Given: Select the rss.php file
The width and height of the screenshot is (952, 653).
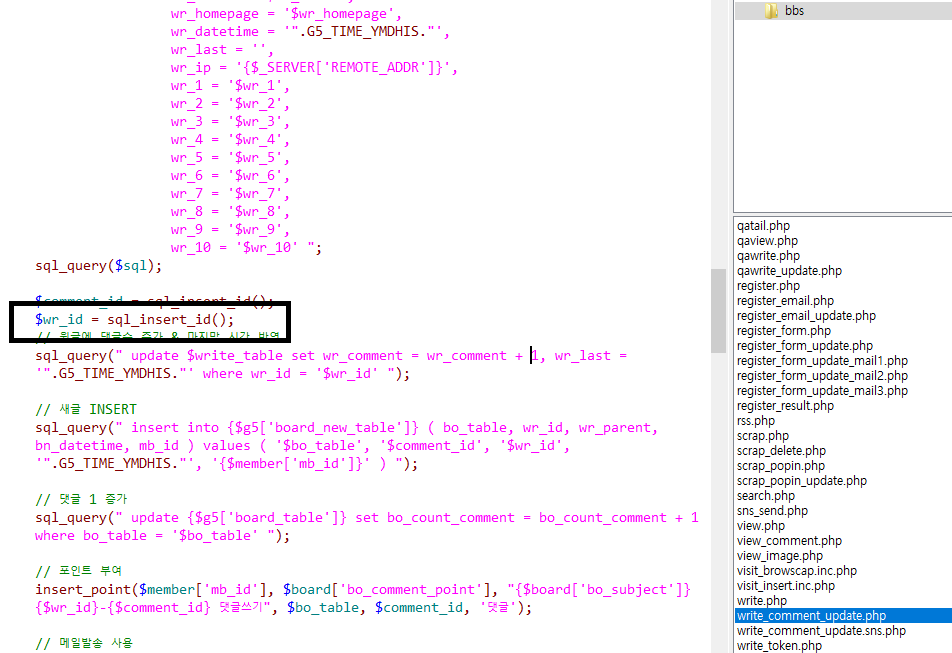Looking at the screenshot, I should 756,421.
